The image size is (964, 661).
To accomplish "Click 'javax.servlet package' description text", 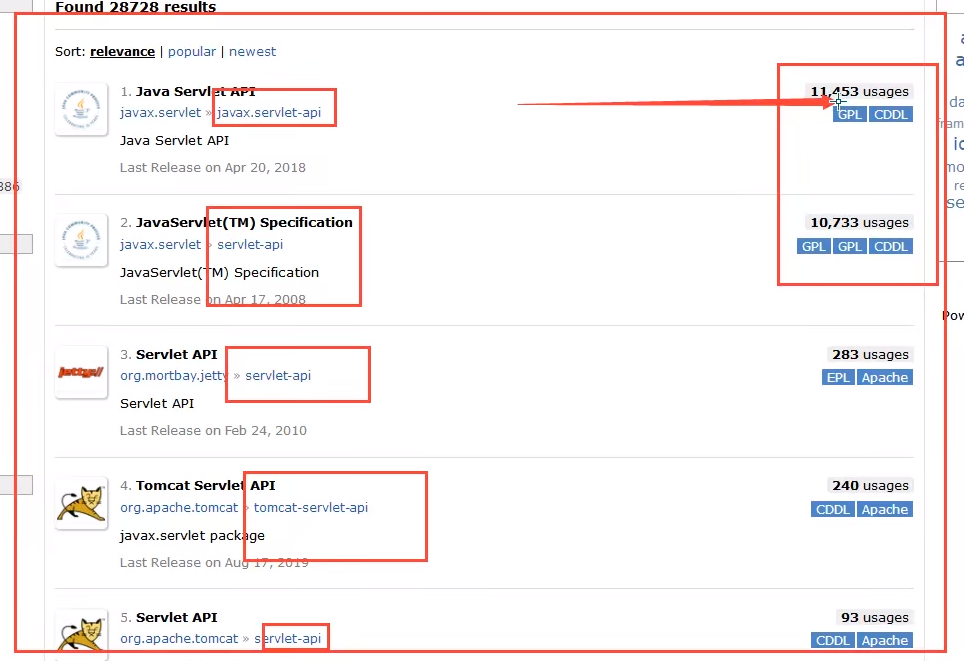I will pyautogui.click(x=192, y=536).
